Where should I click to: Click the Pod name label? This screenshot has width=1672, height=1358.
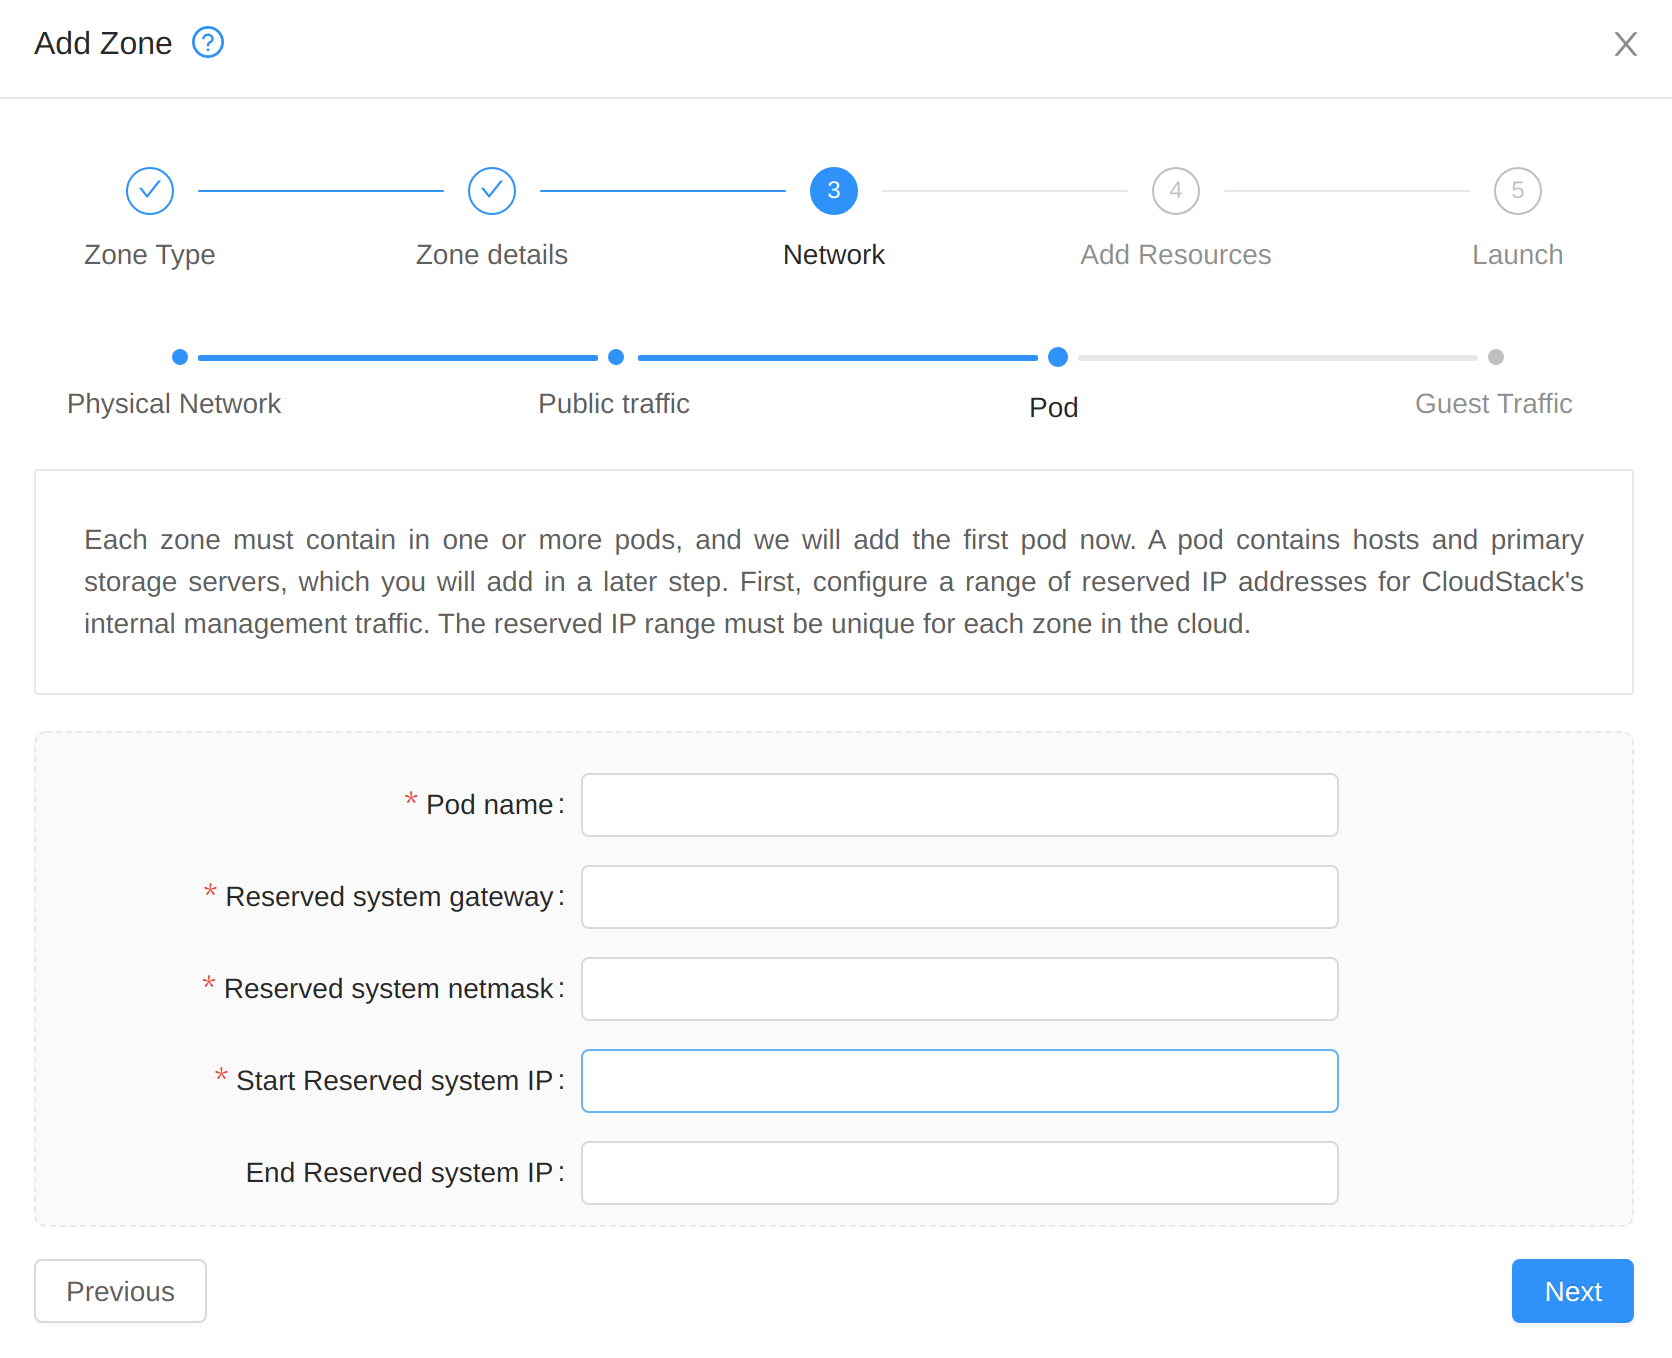[x=490, y=805]
